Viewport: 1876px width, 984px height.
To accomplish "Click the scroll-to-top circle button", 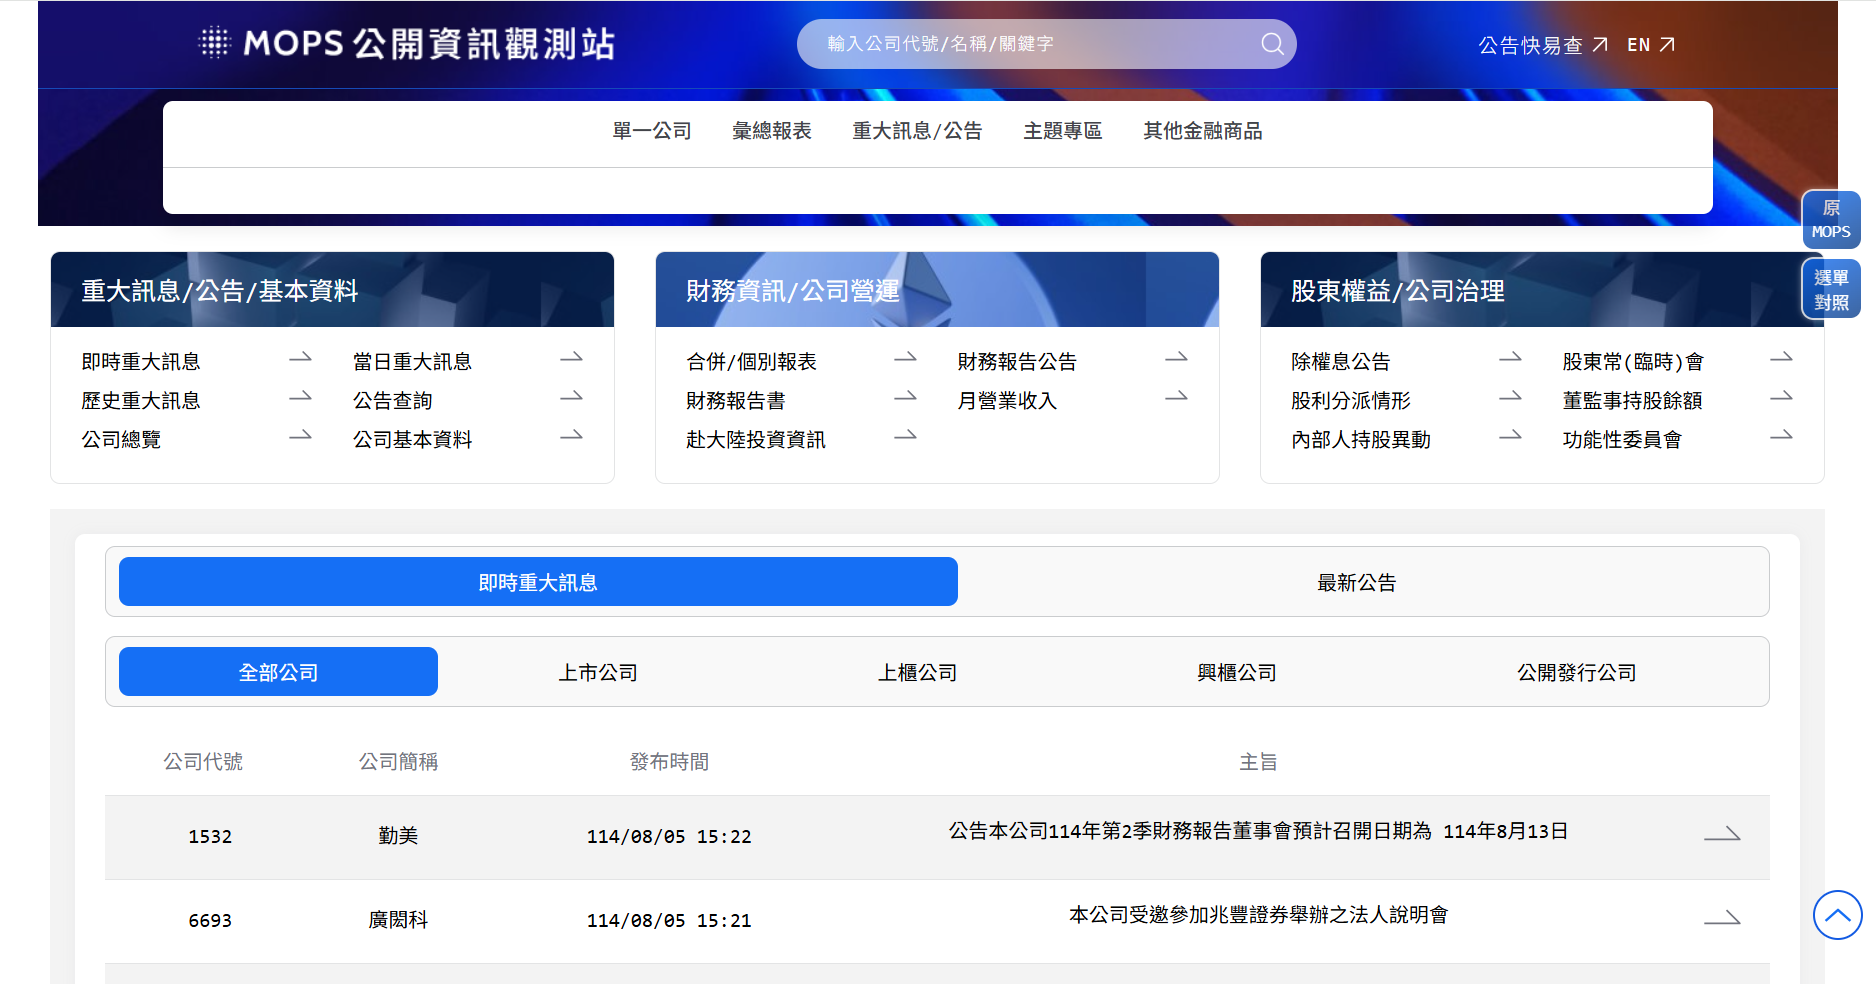I will tap(1837, 915).
